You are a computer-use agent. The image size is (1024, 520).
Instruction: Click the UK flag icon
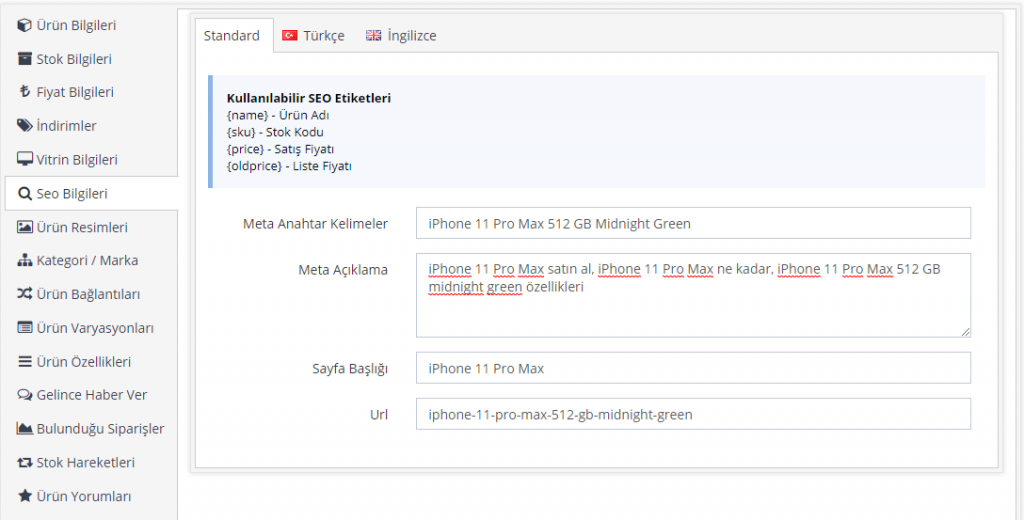coord(374,35)
